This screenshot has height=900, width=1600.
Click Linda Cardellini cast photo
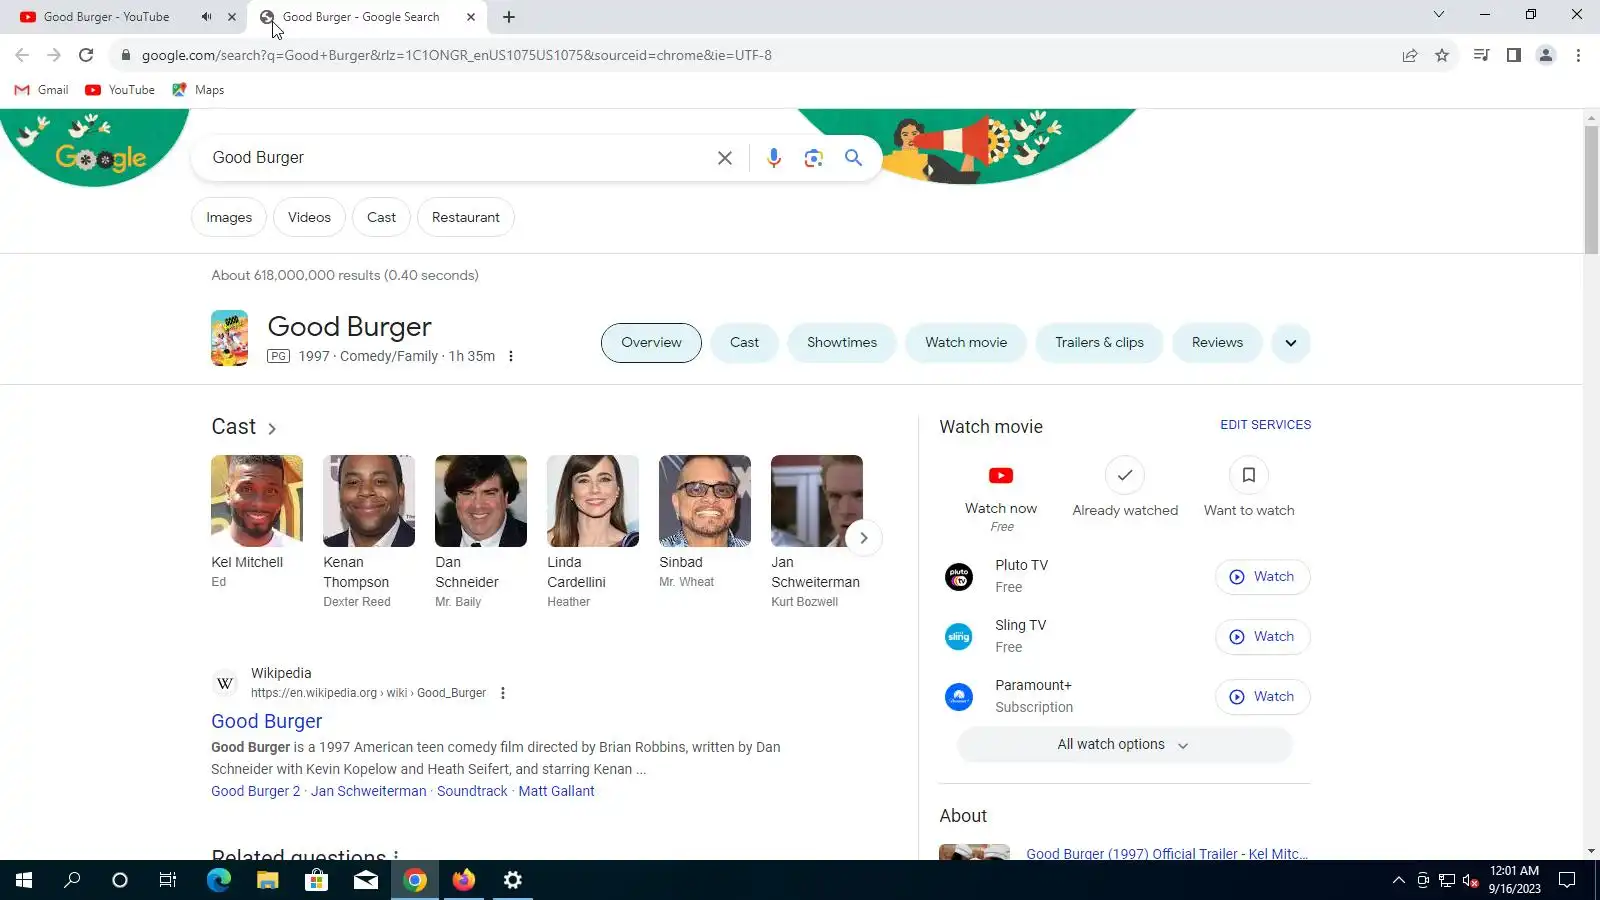[593, 501]
